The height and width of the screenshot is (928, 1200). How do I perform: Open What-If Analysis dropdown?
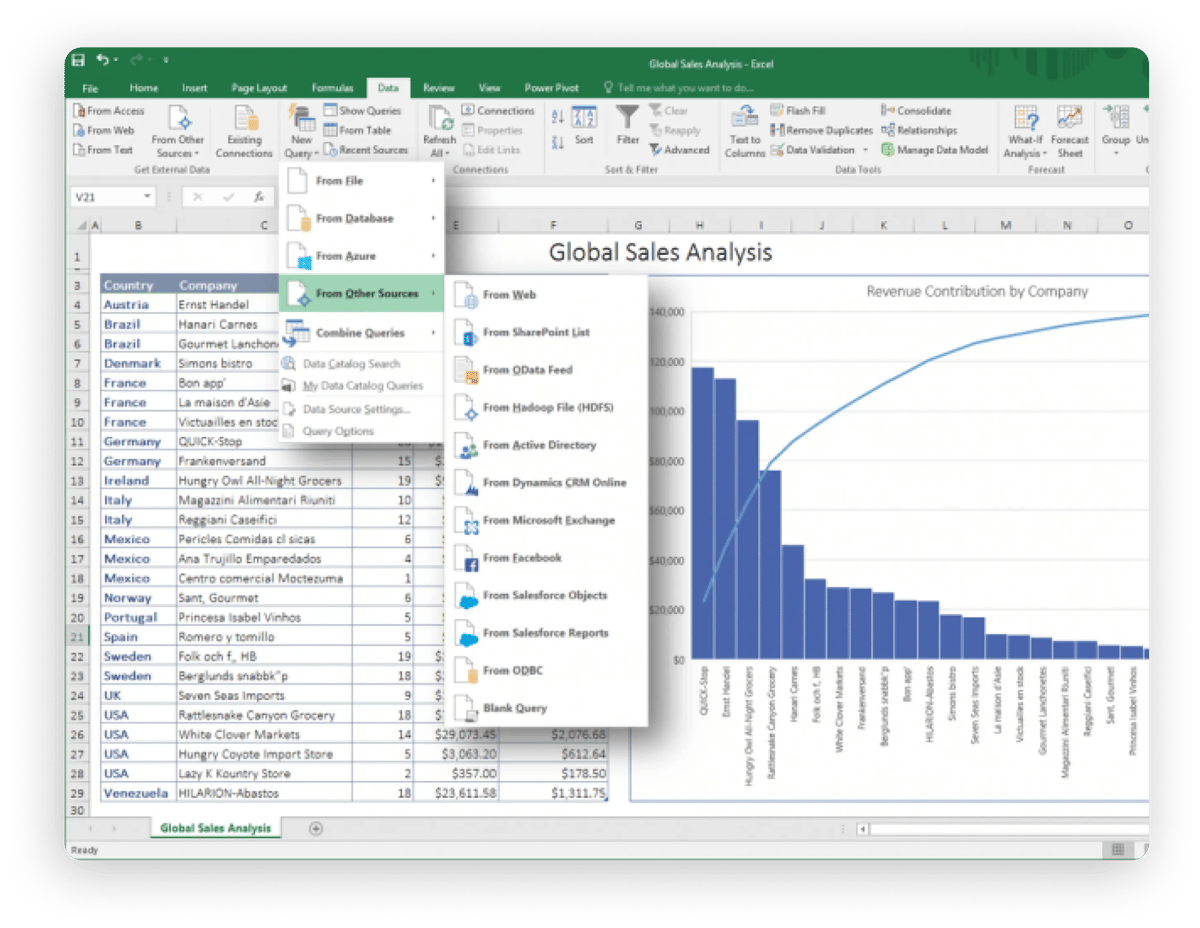click(x=1025, y=131)
